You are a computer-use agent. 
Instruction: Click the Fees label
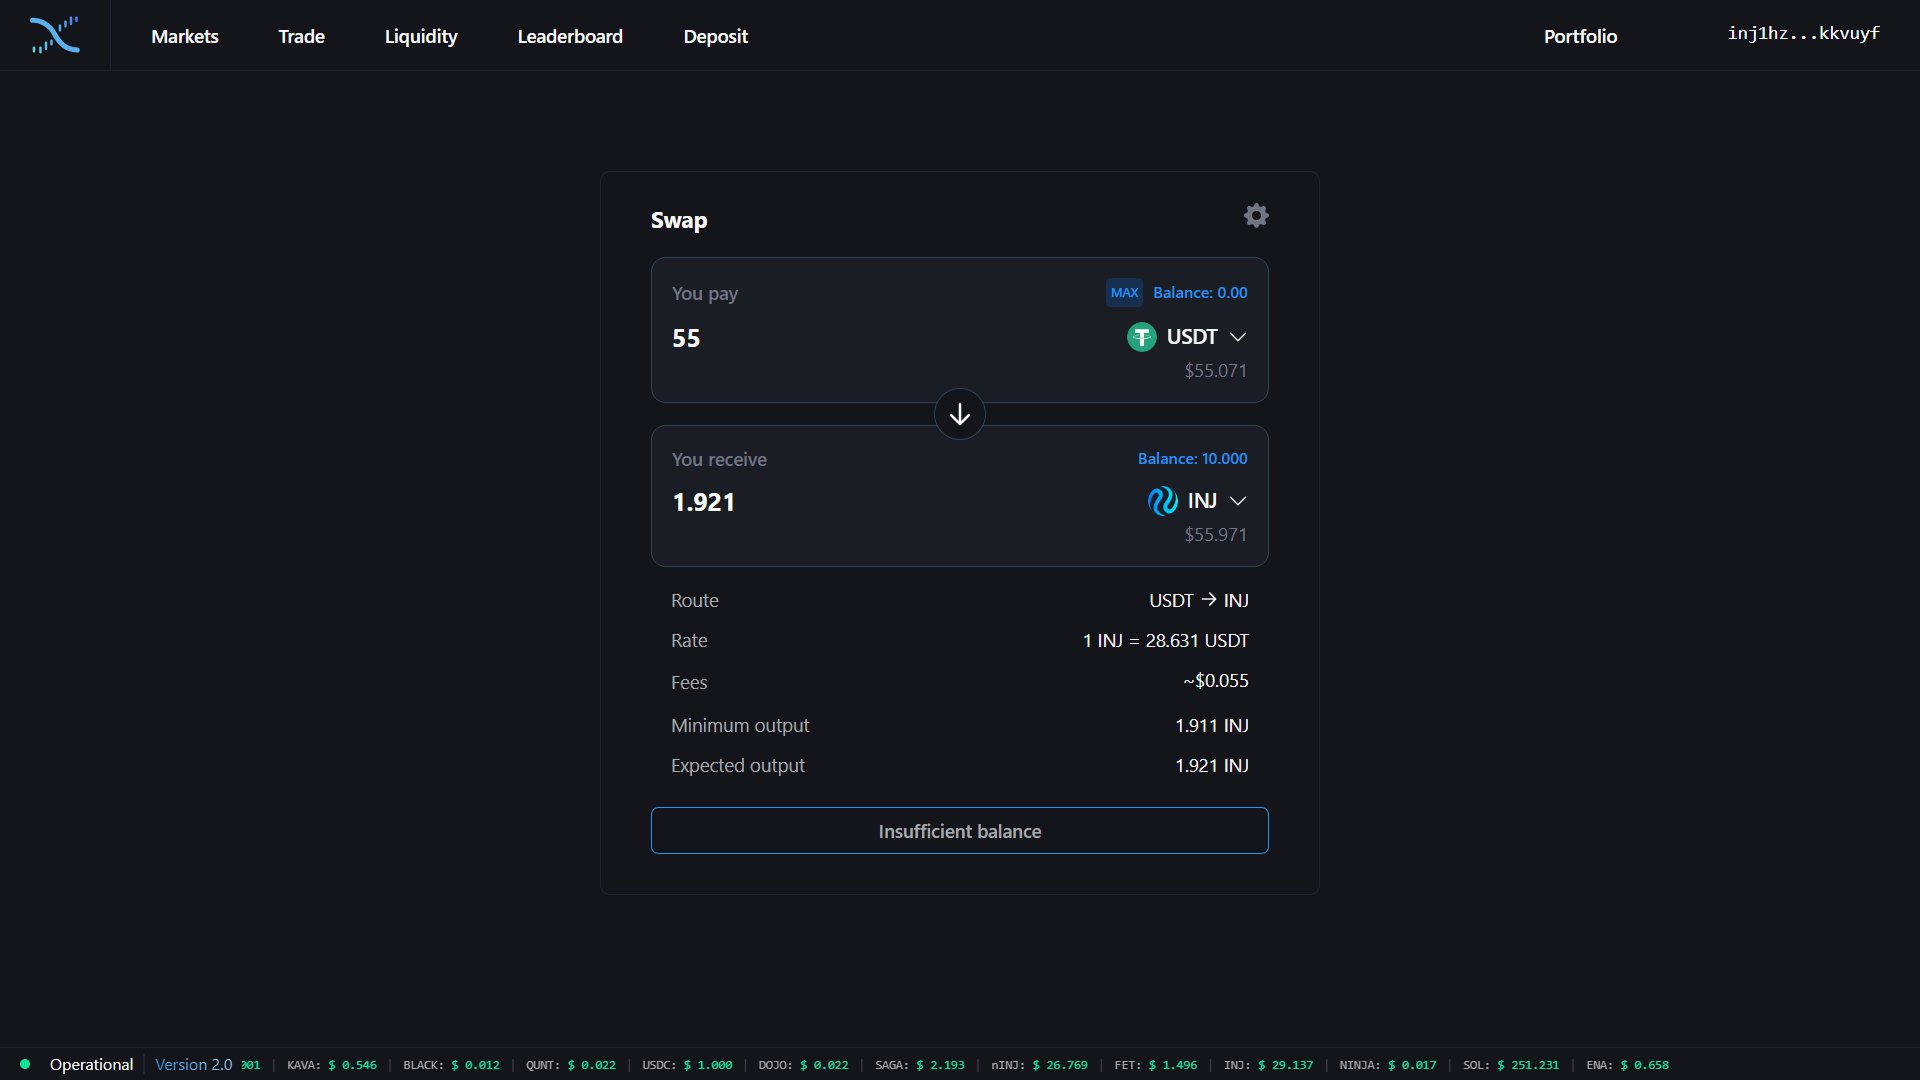[x=689, y=683]
